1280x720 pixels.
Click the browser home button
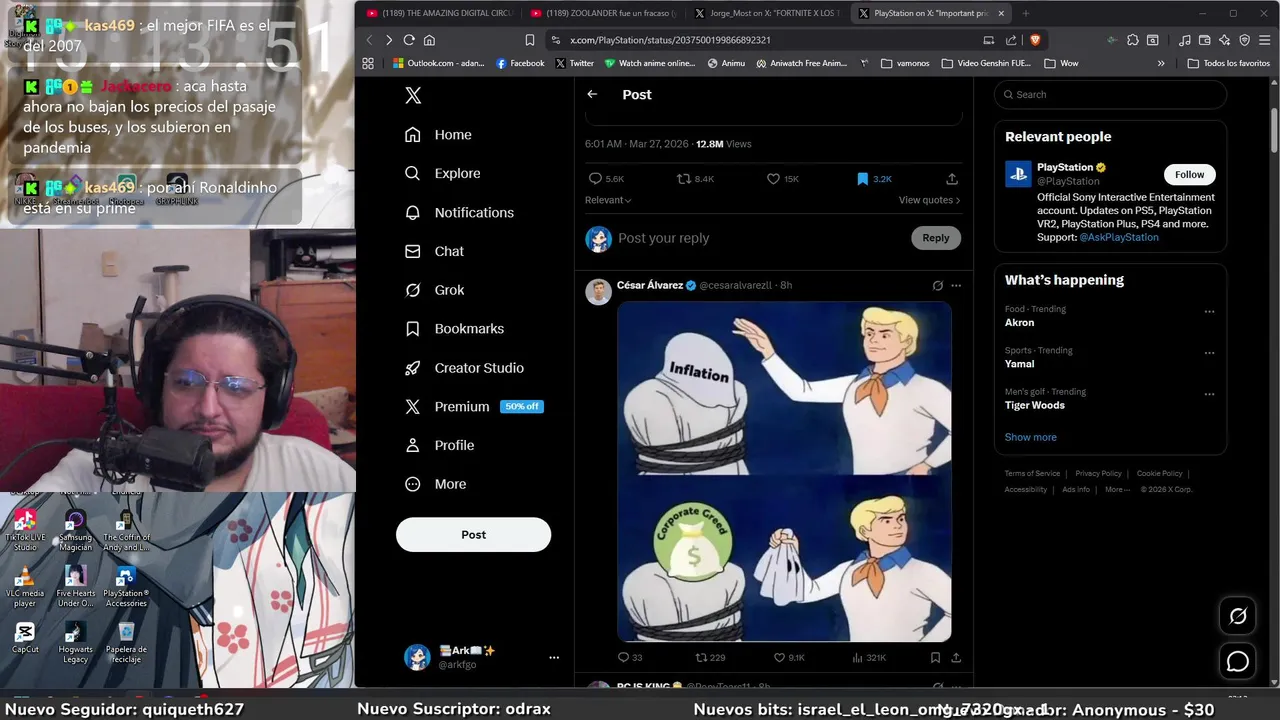tap(429, 40)
